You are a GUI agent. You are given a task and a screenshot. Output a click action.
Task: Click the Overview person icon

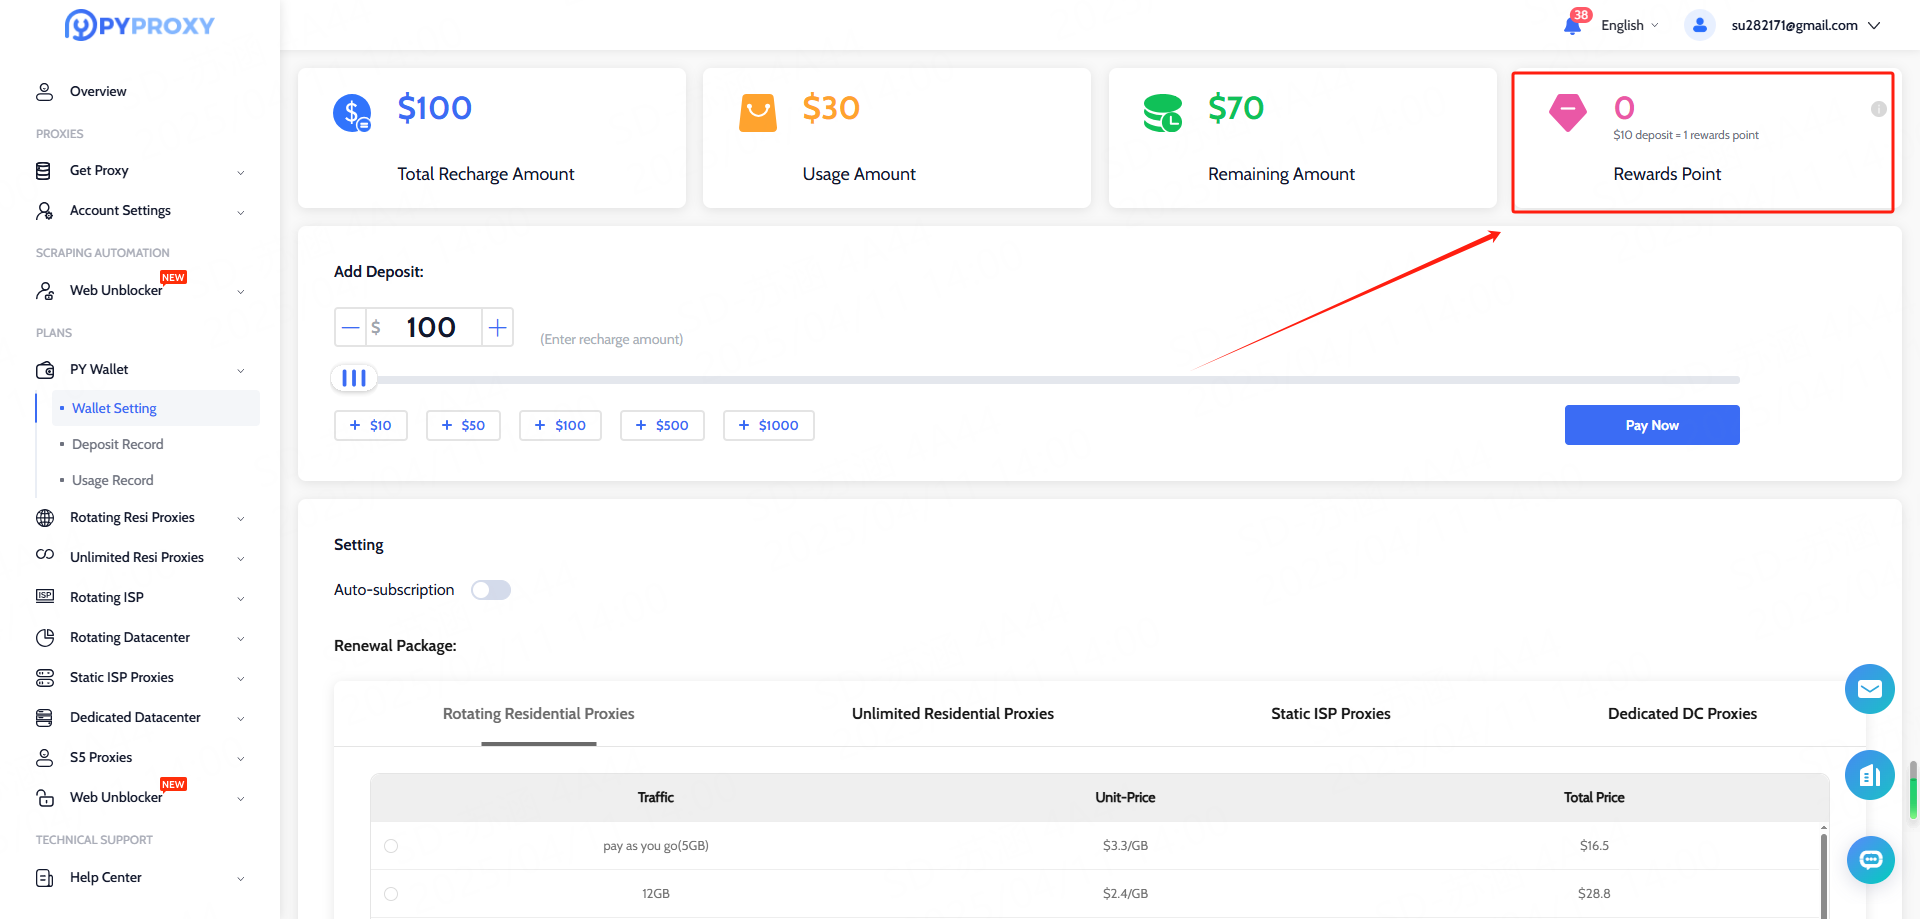pyautogui.click(x=44, y=91)
